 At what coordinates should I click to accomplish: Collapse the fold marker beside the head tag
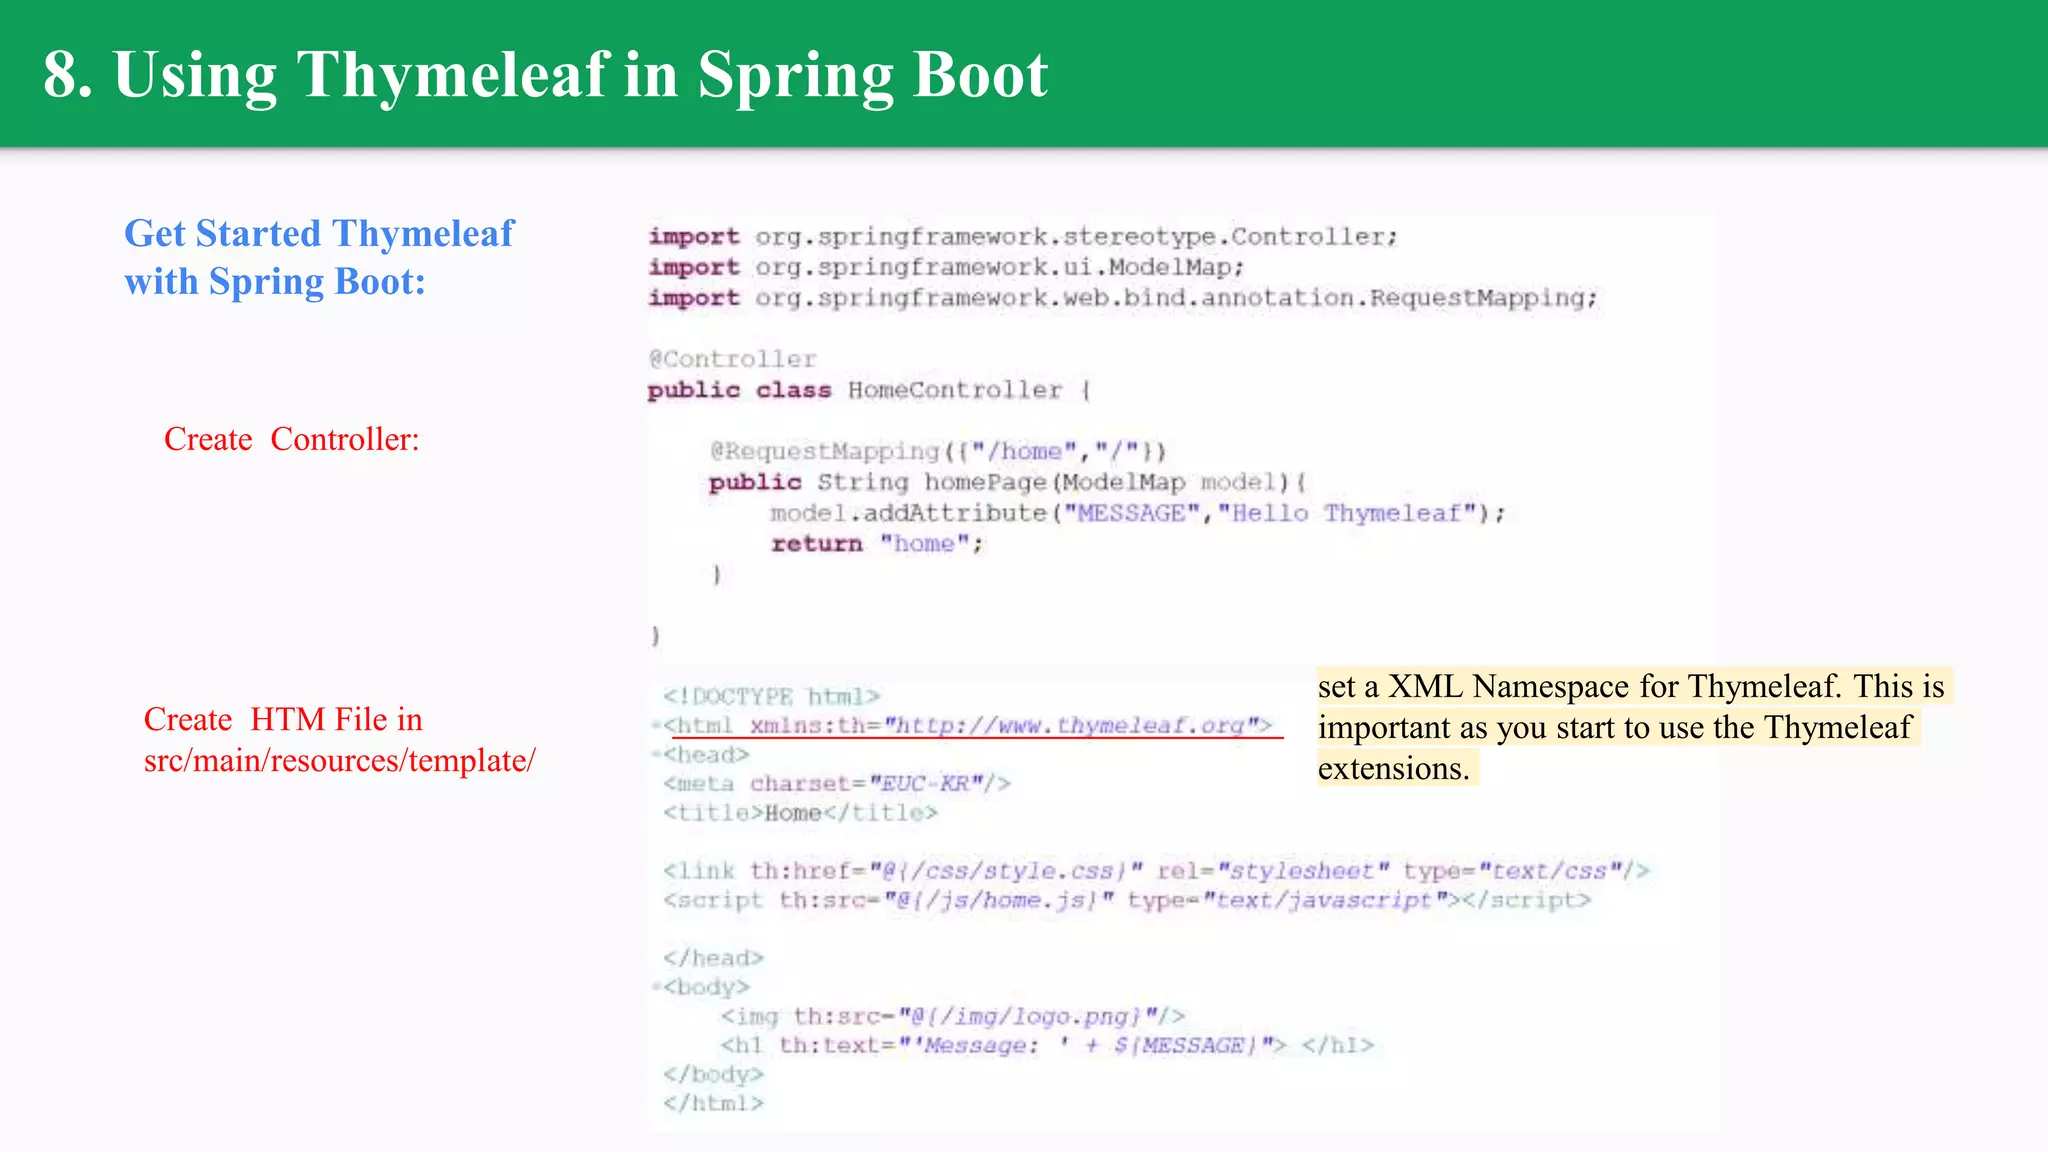click(656, 754)
